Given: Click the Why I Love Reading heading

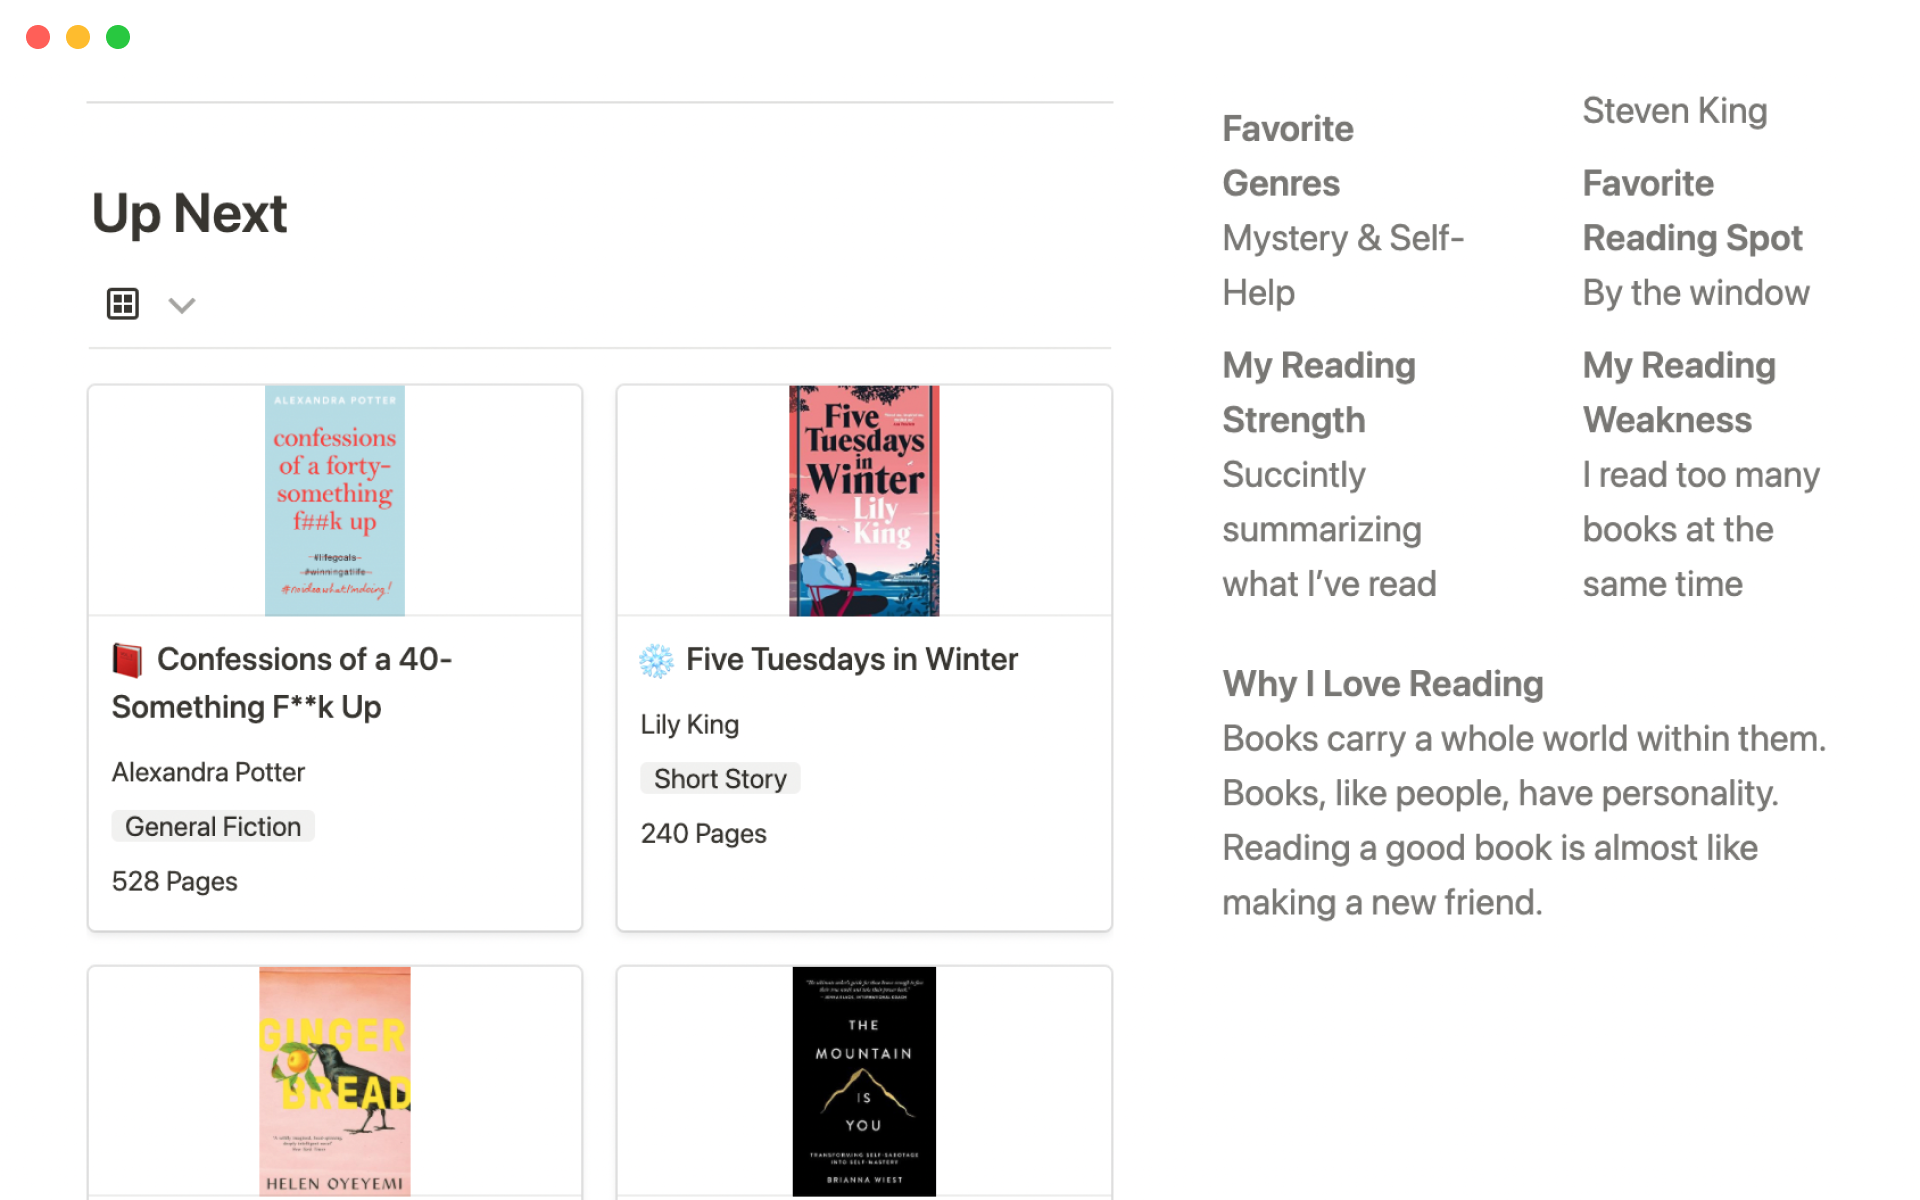Looking at the screenshot, I should point(1383,684).
